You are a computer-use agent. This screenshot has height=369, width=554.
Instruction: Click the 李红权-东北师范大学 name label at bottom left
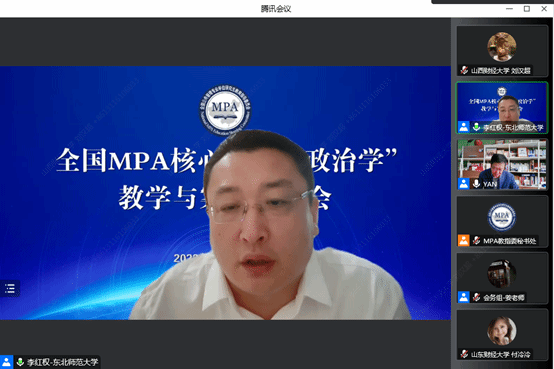pos(63,362)
